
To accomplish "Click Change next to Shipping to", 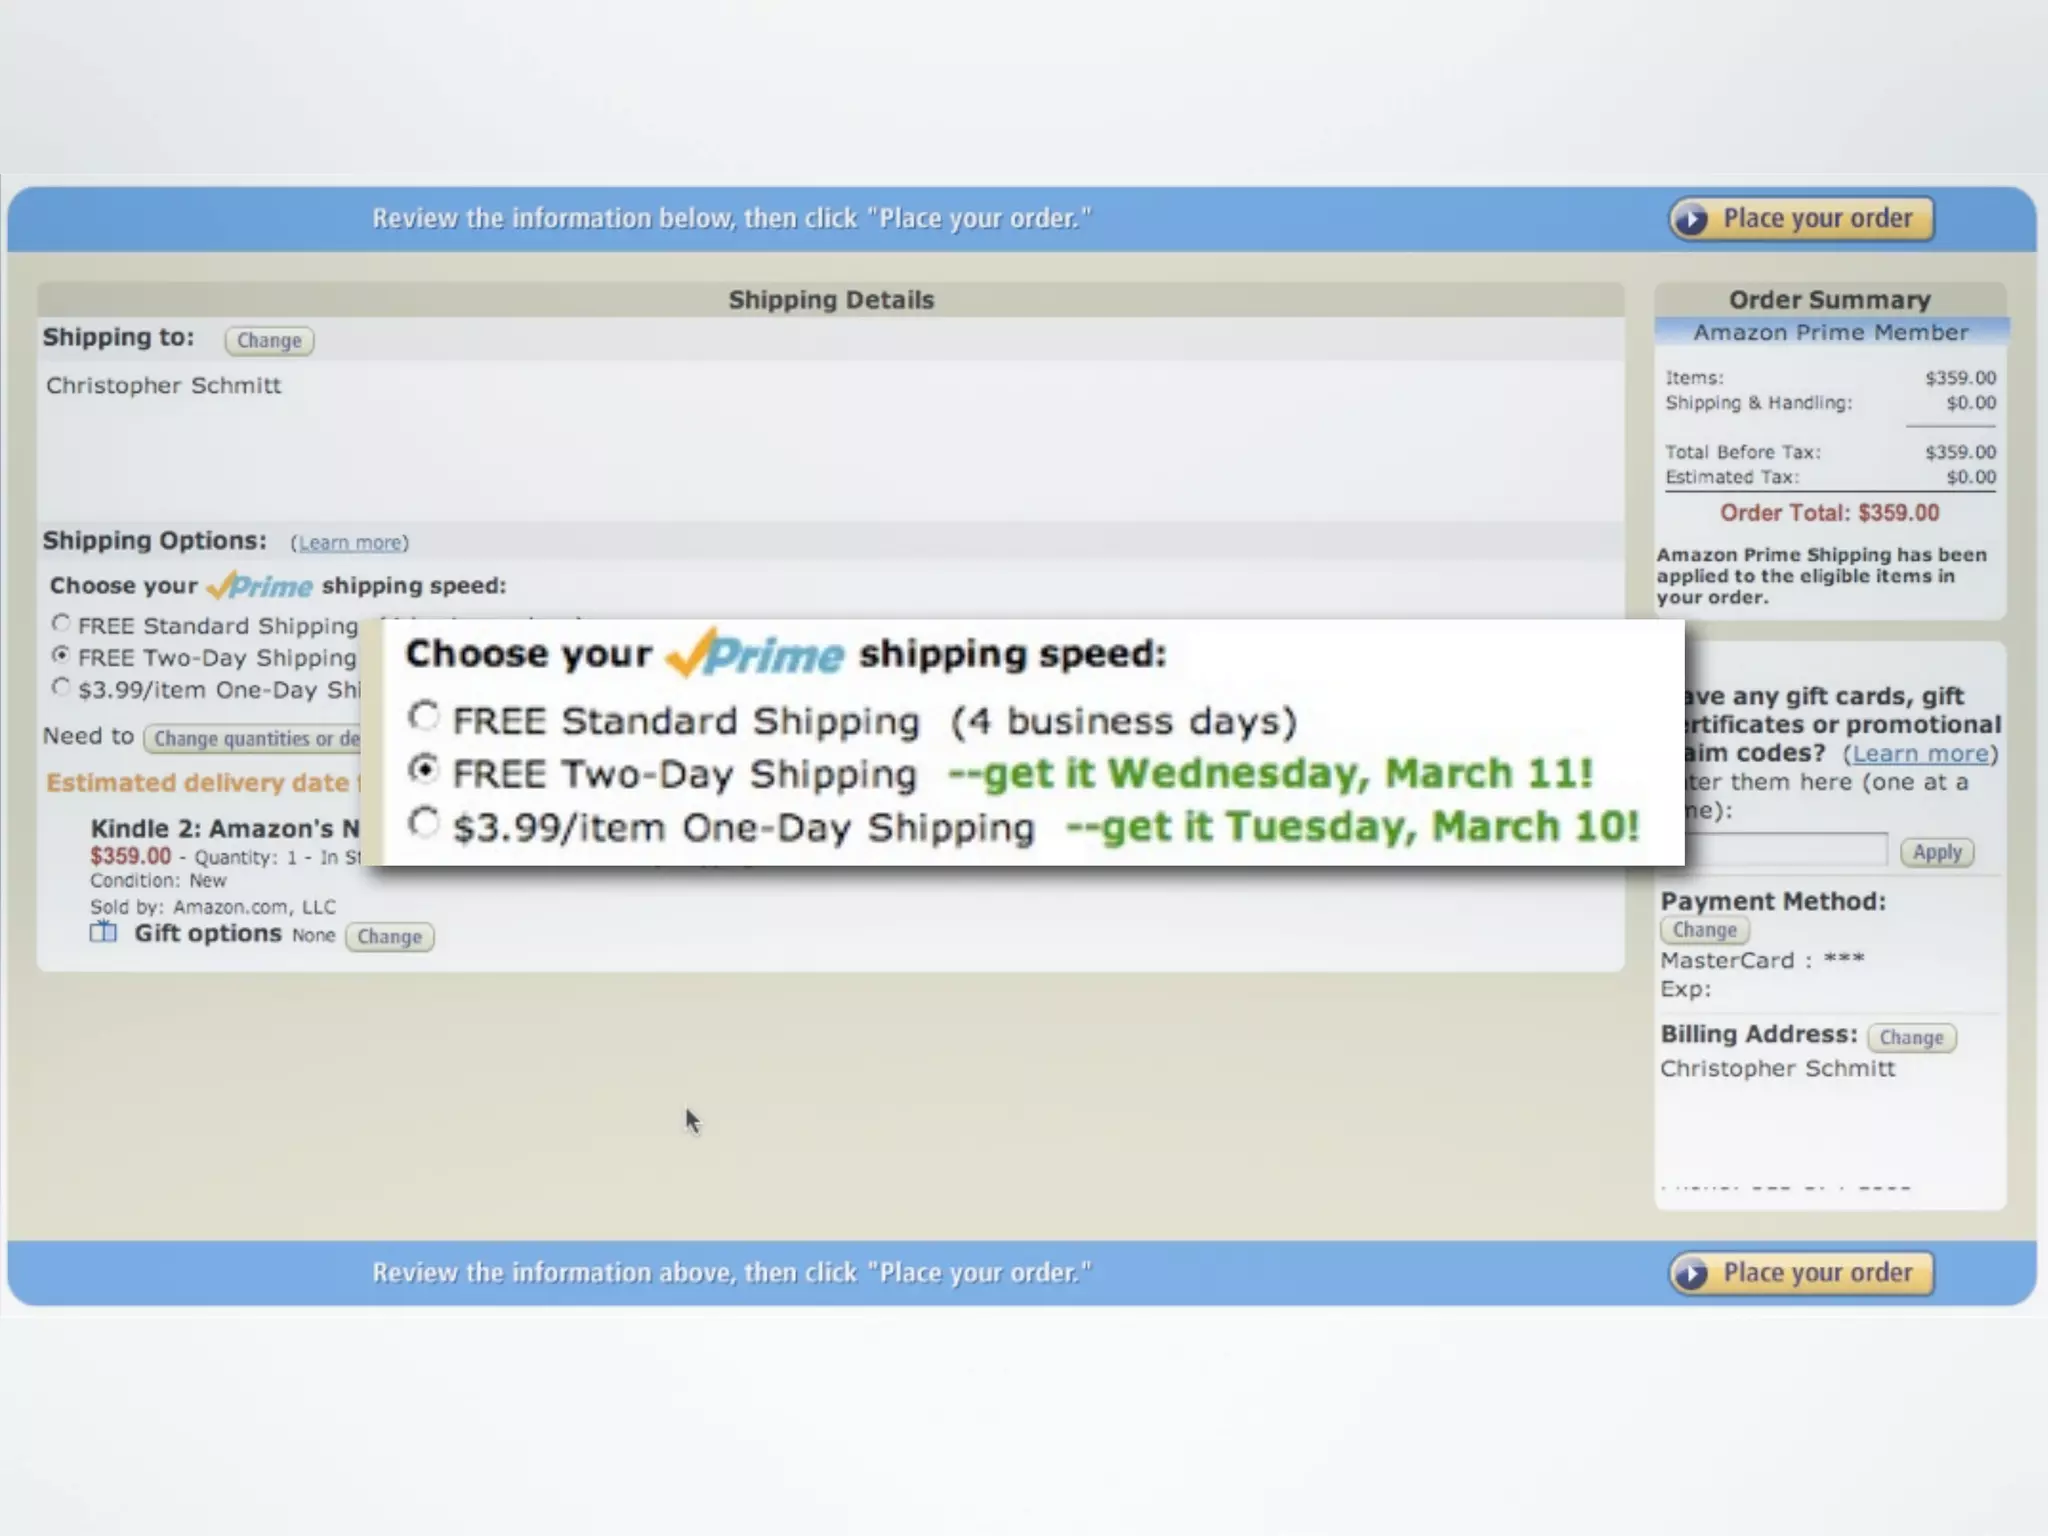I will coord(269,341).
